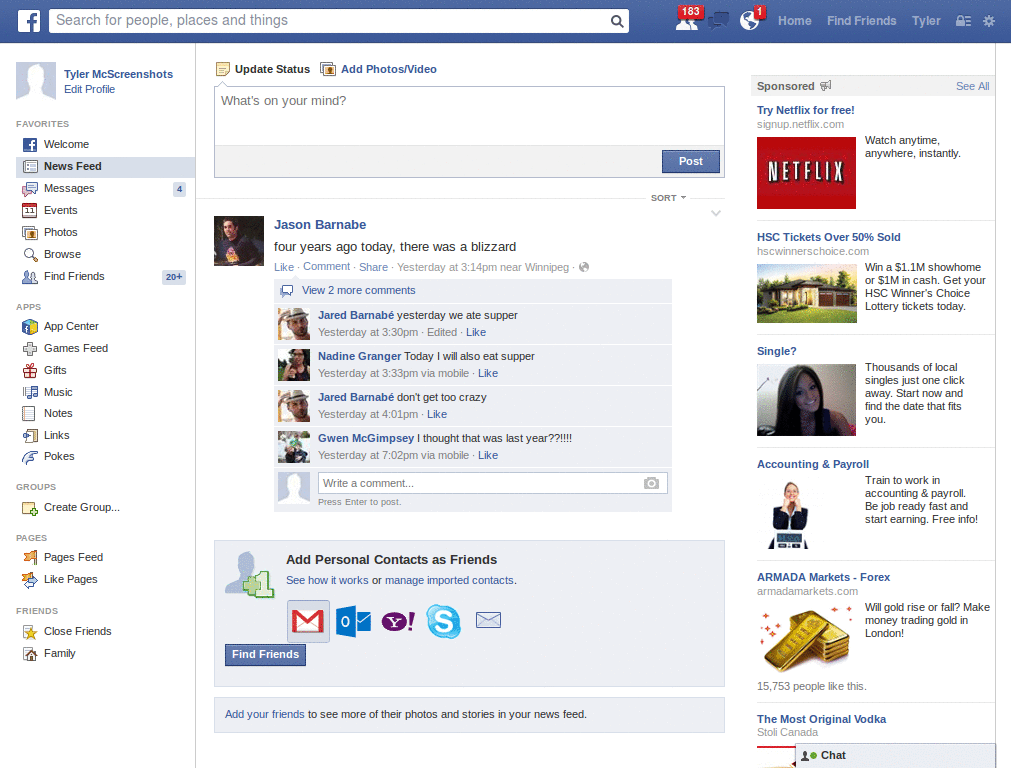Click the Events calendar icon
Image resolution: width=1024 pixels, height=768 pixels.
(29, 210)
